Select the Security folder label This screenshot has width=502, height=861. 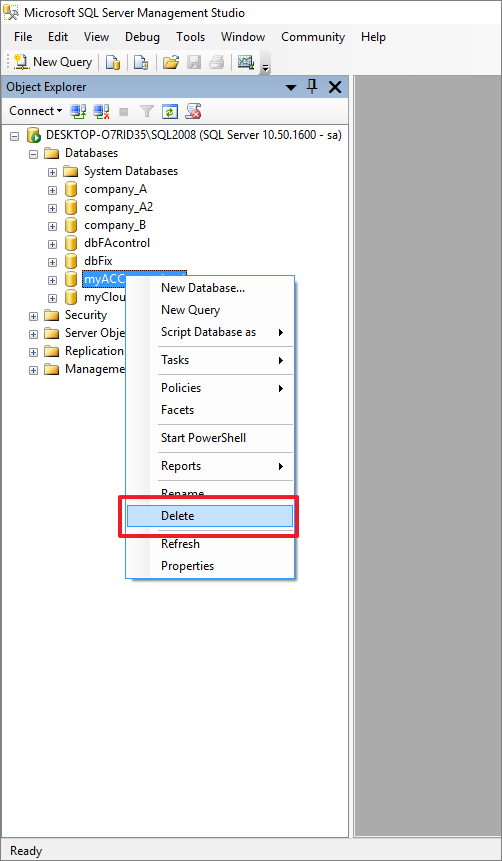pos(86,315)
